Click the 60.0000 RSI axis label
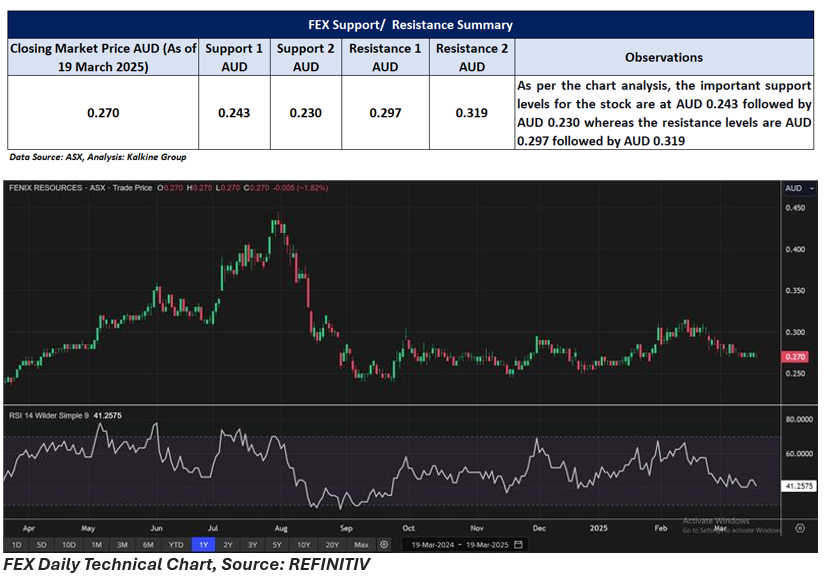This screenshot has width=832, height=577. tap(799, 454)
